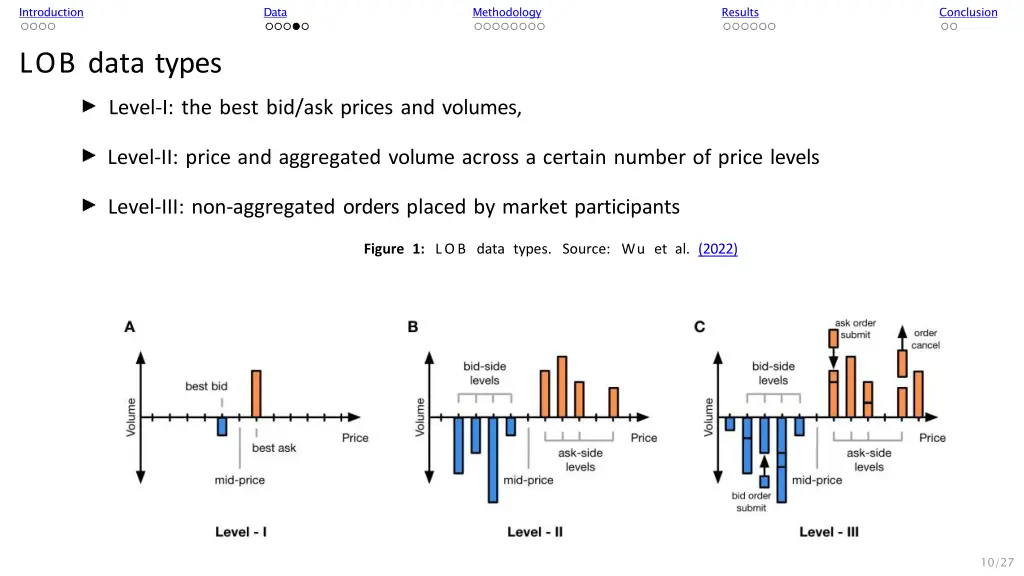
Task: Follow the (2022) citation link
Action: point(718,249)
